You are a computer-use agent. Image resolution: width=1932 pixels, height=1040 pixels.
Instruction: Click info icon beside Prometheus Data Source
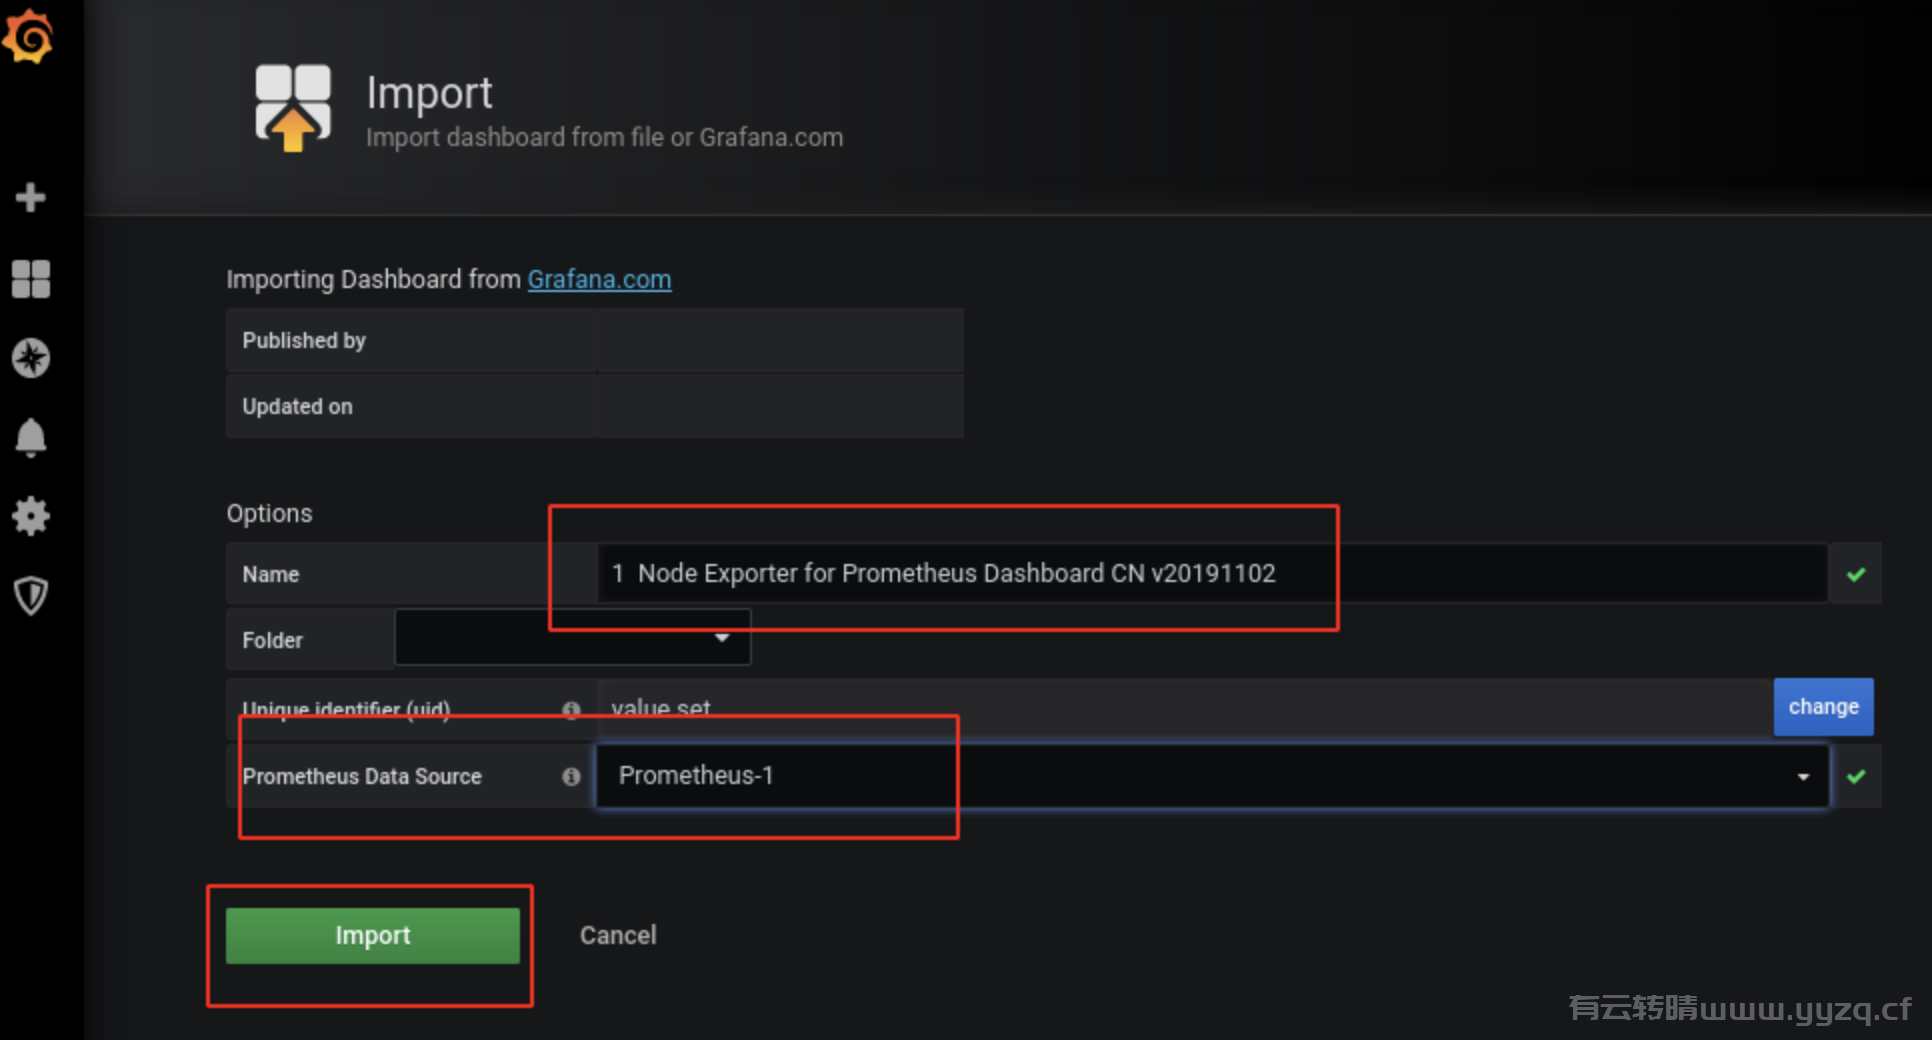point(571,776)
